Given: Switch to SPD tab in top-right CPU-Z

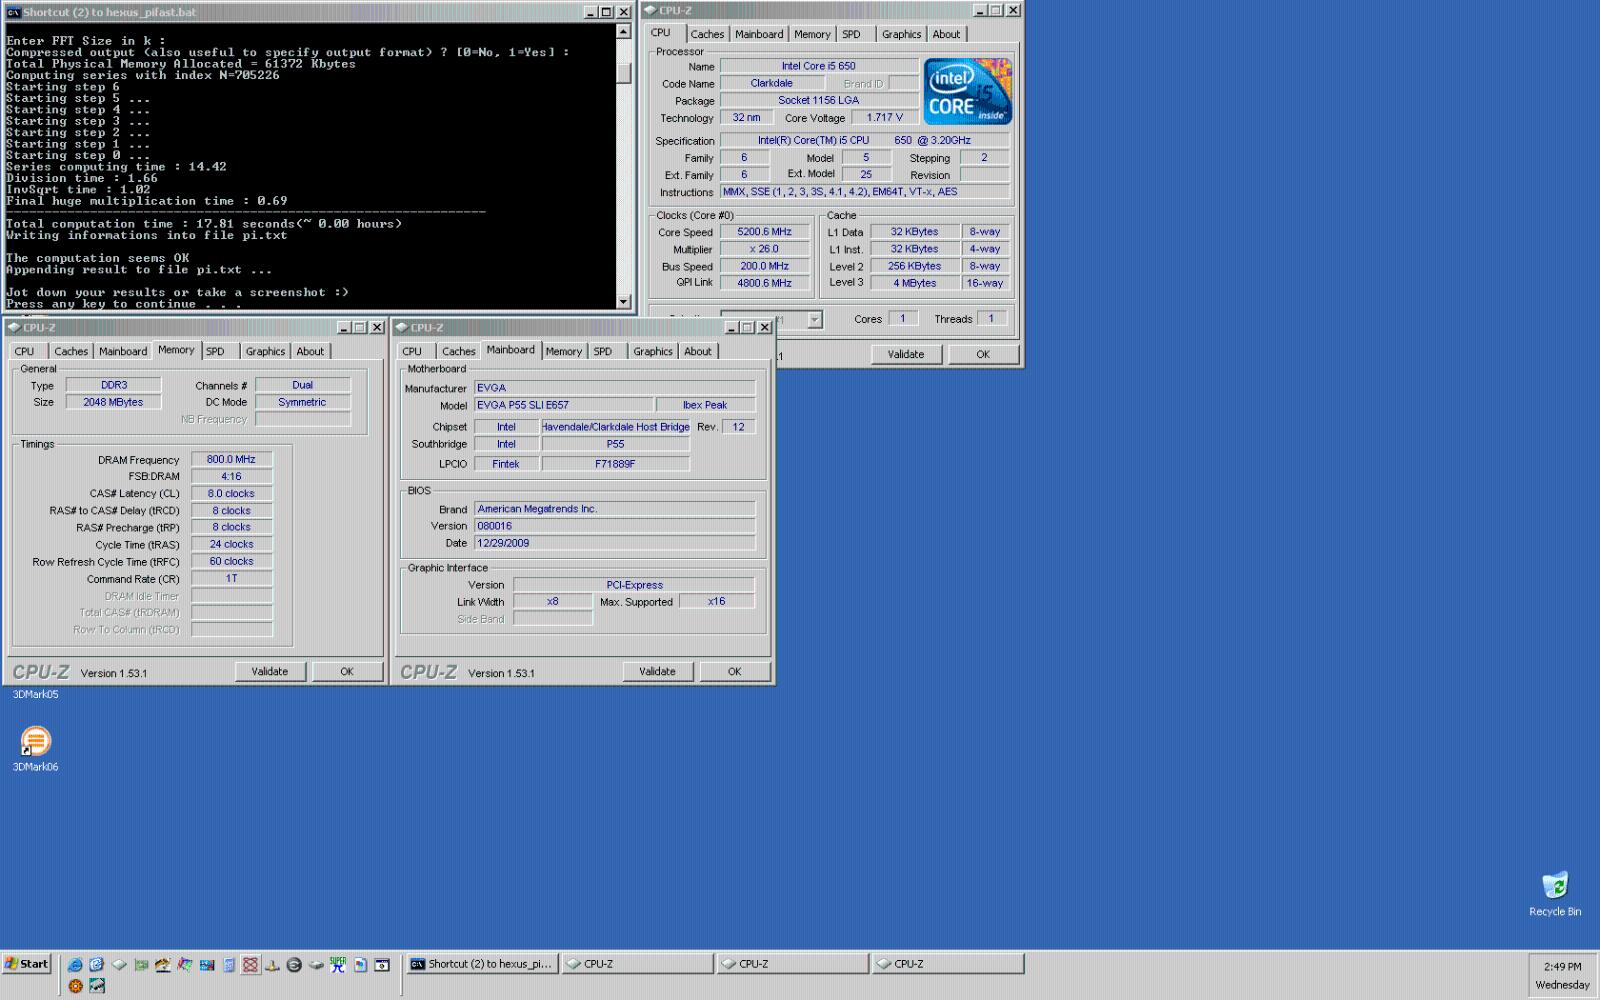Looking at the screenshot, I should (851, 34).
